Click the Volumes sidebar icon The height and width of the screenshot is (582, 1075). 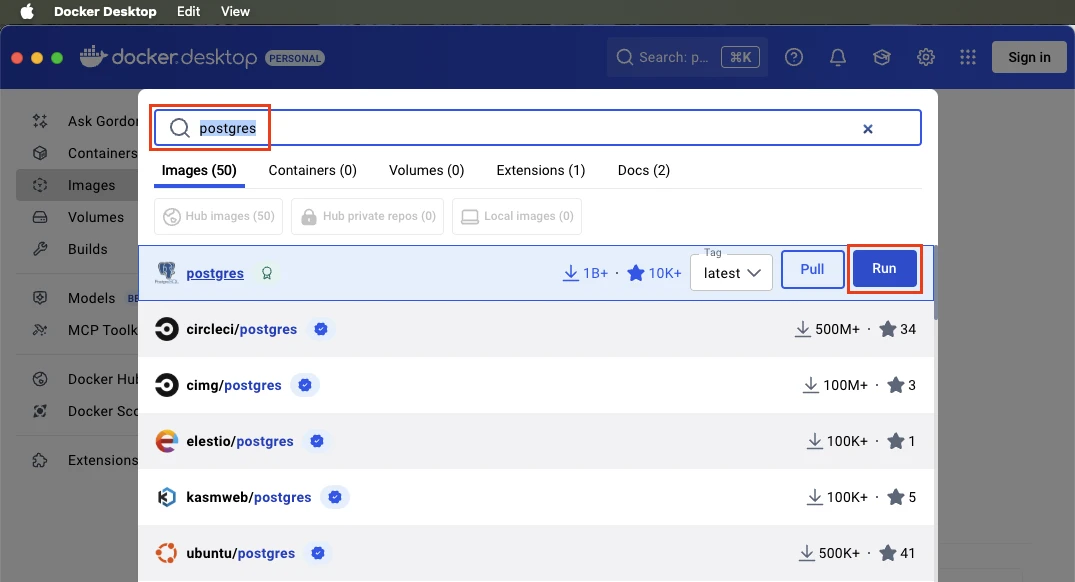pyautogui.click(x=40, y=217)
